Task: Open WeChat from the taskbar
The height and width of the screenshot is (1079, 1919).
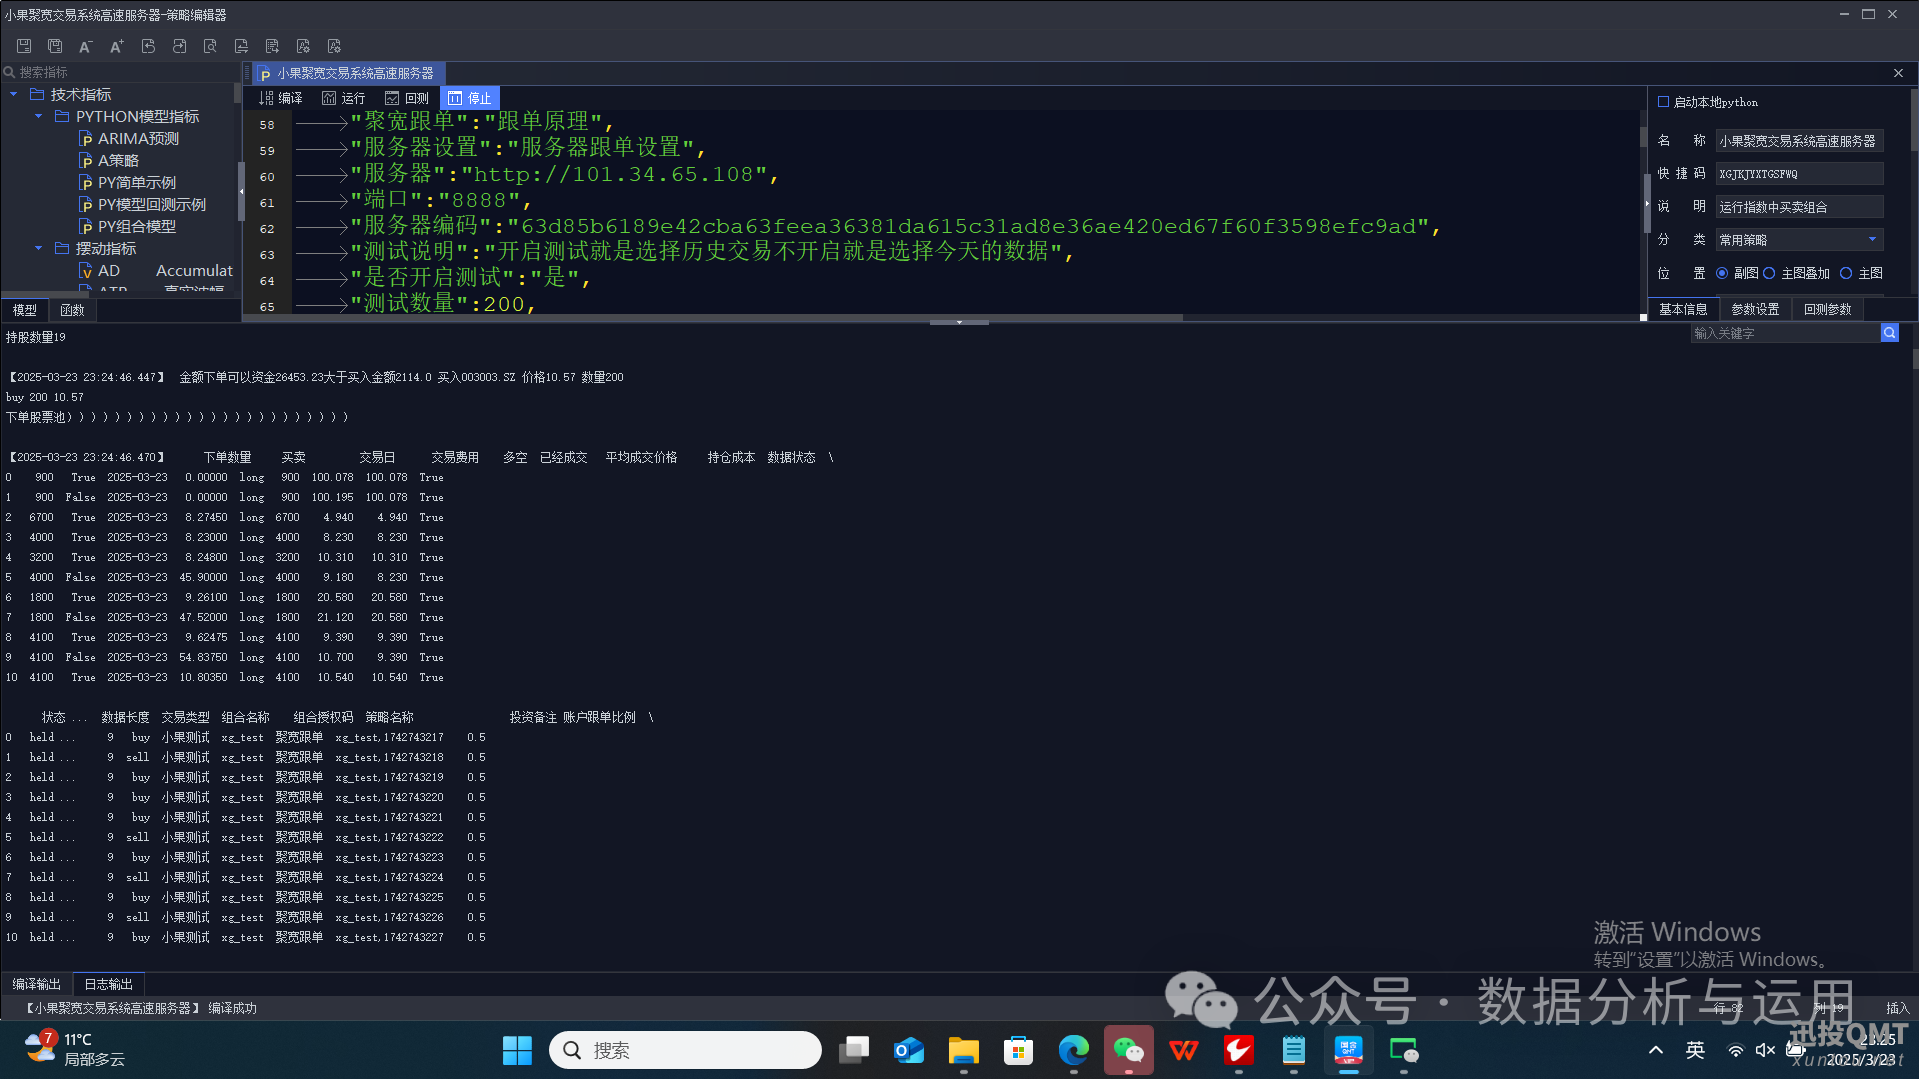Action: (x=1129, y=1050)
